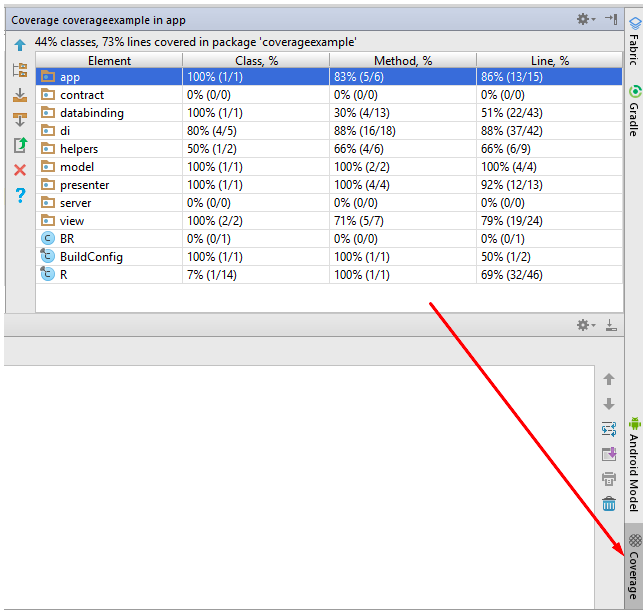Screen dimensions: 643x615
Task: Select the BR class row
Action: (x=329, y=239)
